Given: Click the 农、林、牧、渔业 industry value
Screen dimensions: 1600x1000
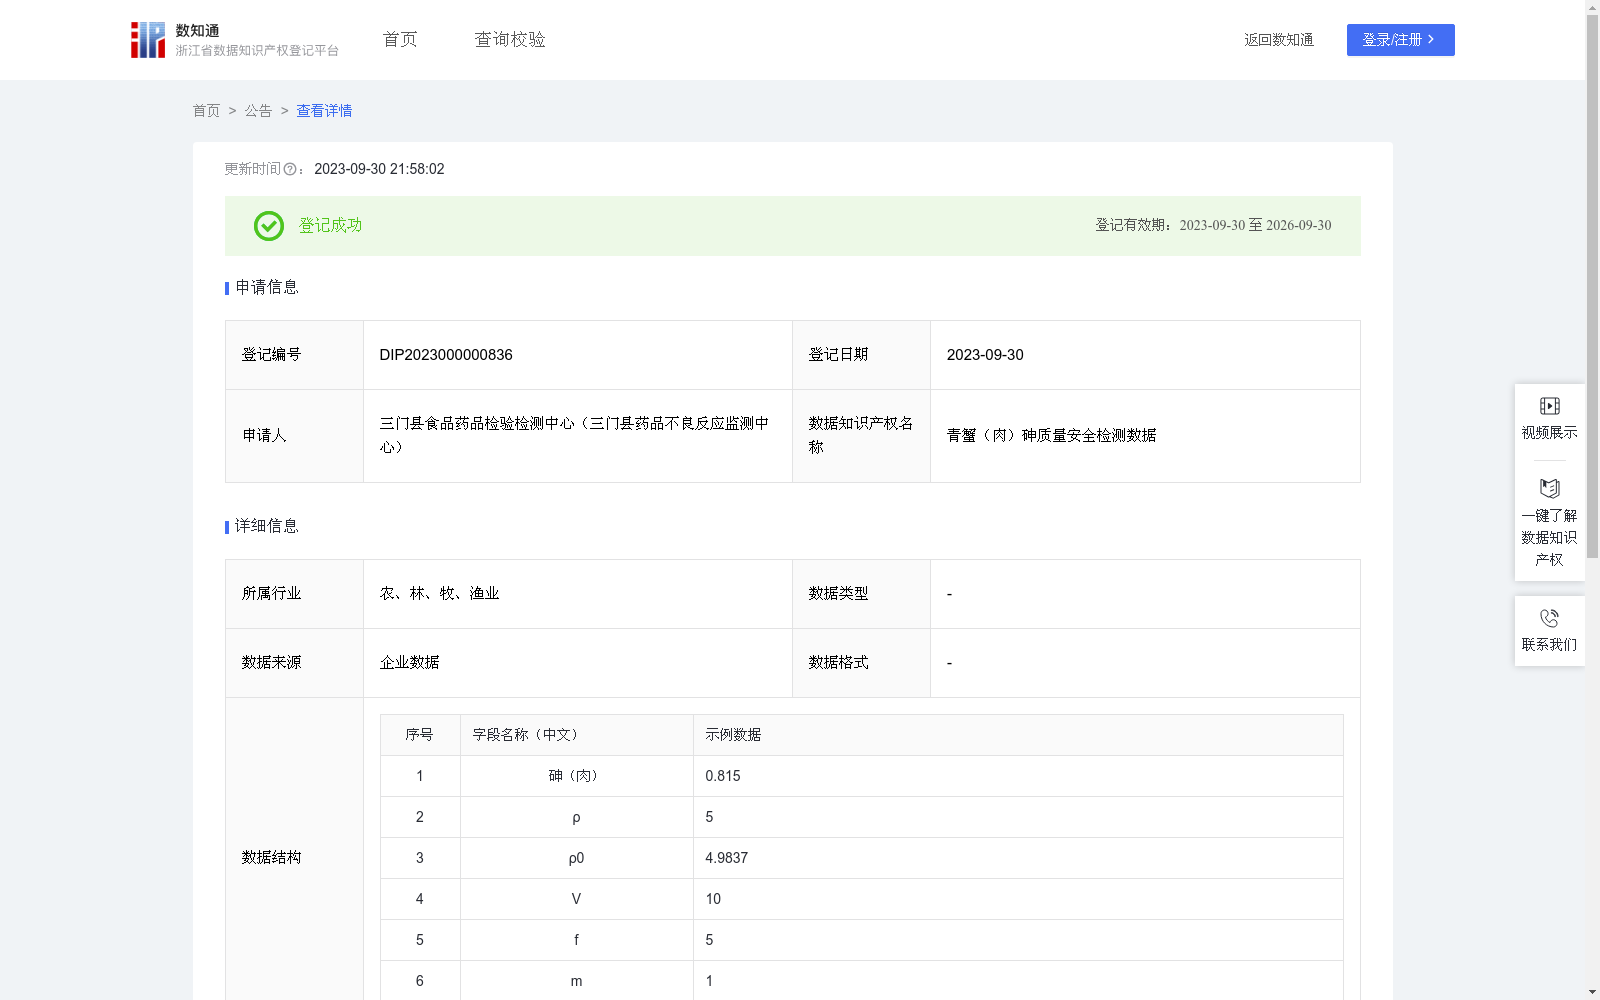Looking at the screenshot, I should [x=439, y=594].
